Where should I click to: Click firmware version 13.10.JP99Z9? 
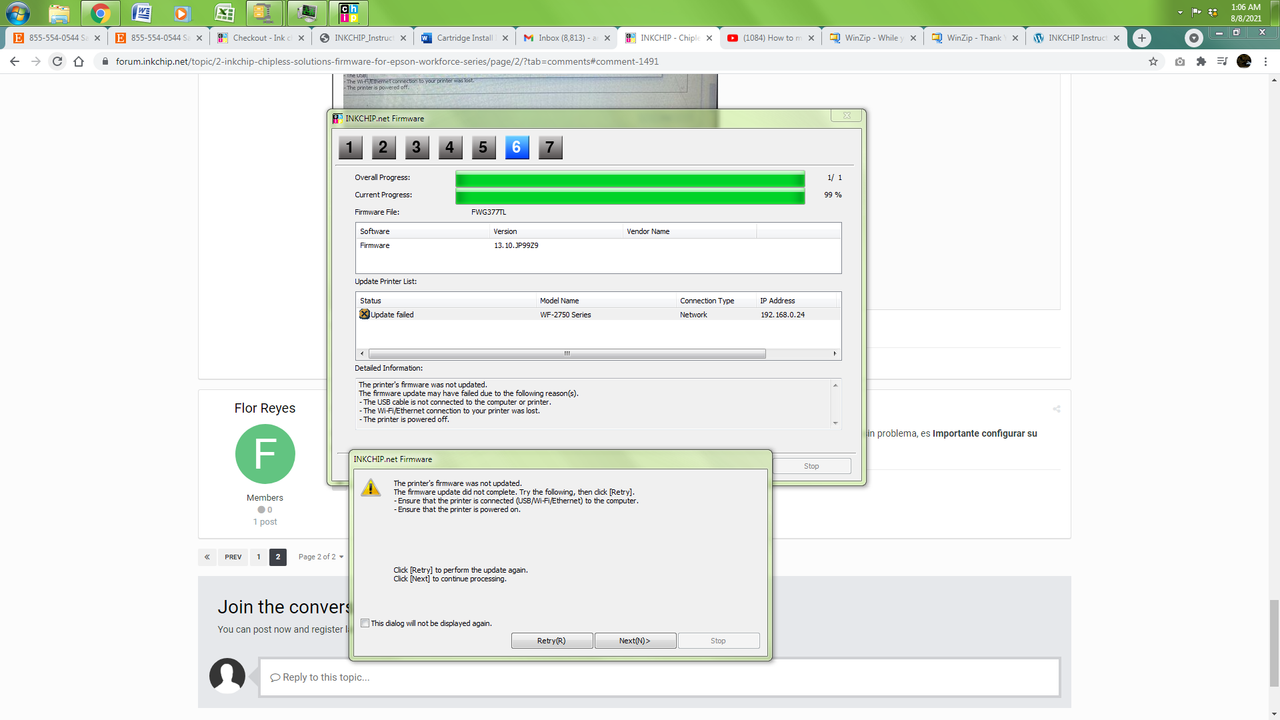pos(516,245)
